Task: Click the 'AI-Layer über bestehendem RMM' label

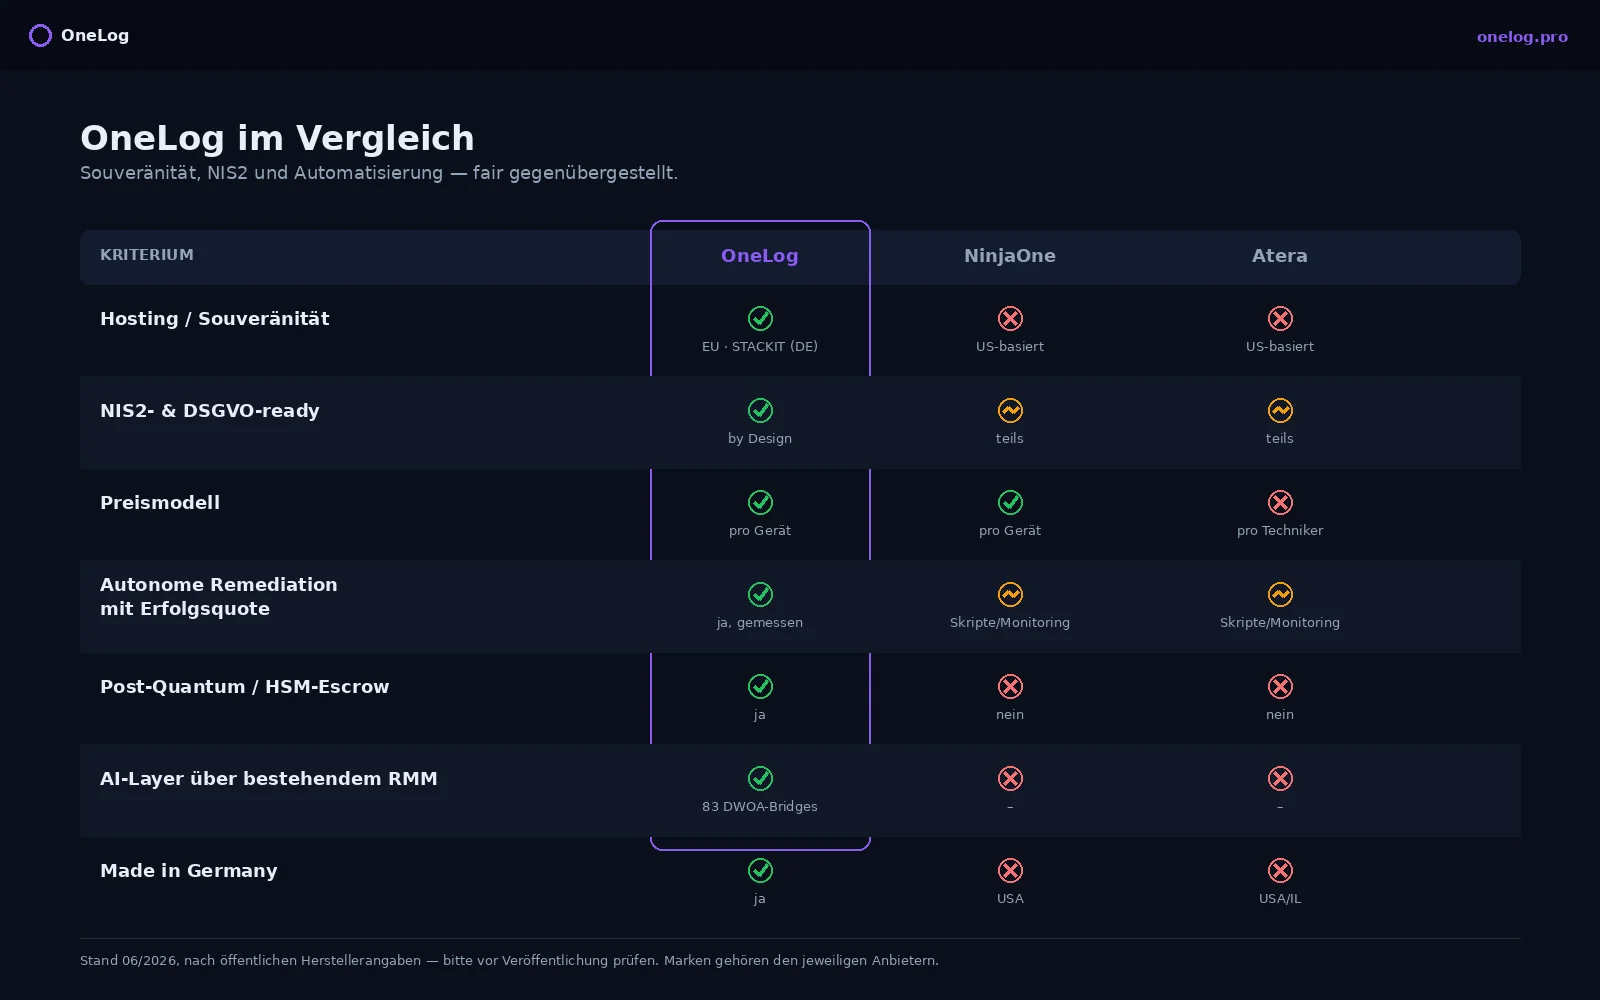Action: 269,779
